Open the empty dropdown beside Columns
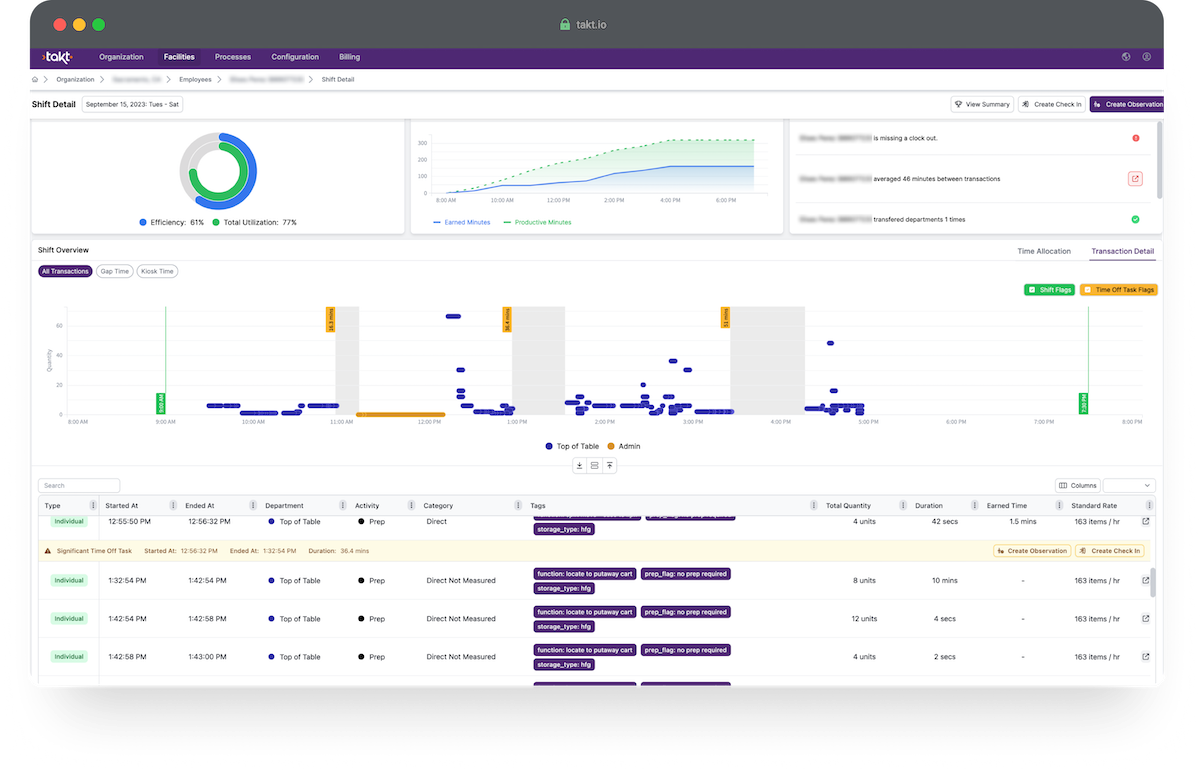The width and height of the screenshot is (1200, 771). tap(1129, 485)
